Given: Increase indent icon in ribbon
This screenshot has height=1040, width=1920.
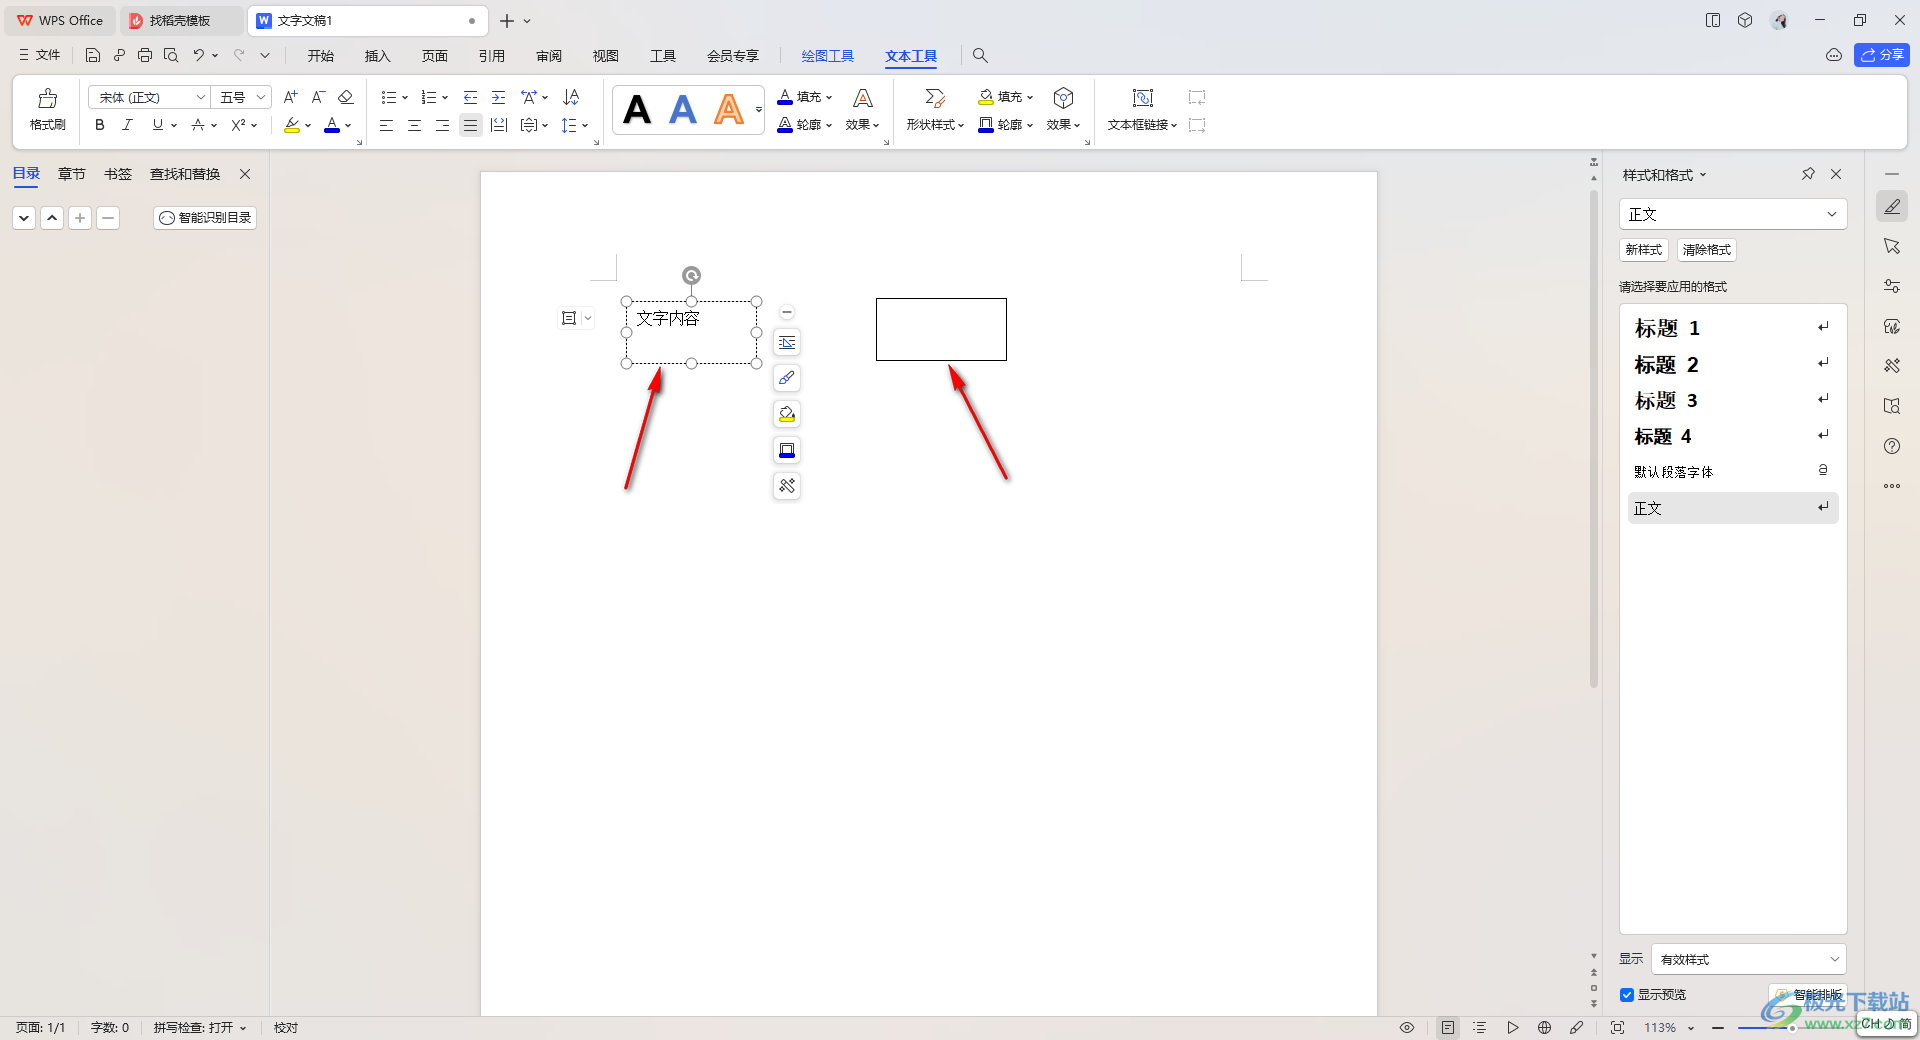Looking at the screenshot, I should pos(498,97).
